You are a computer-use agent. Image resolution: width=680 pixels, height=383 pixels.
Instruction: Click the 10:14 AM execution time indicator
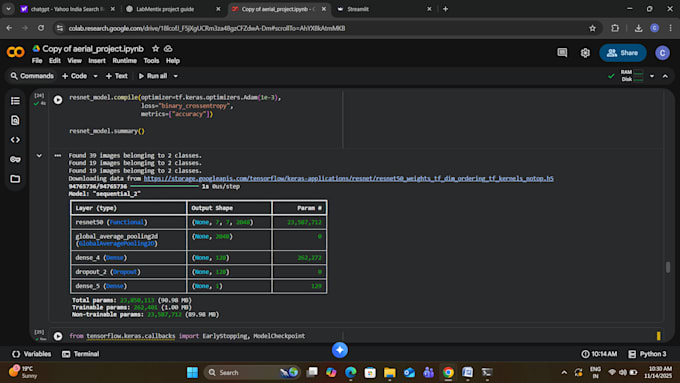click(599, 354)
